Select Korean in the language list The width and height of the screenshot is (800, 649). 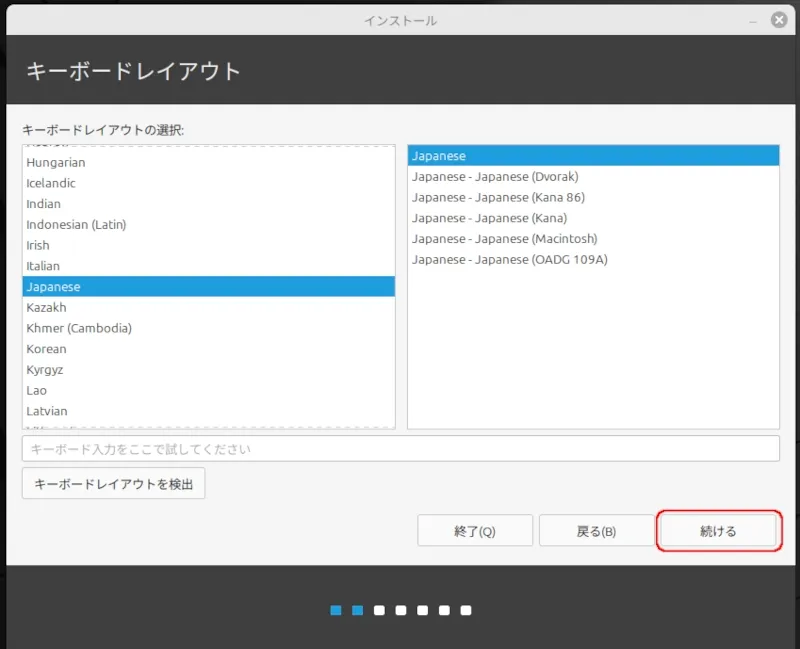pyautogui.click(x=47, y=349)
